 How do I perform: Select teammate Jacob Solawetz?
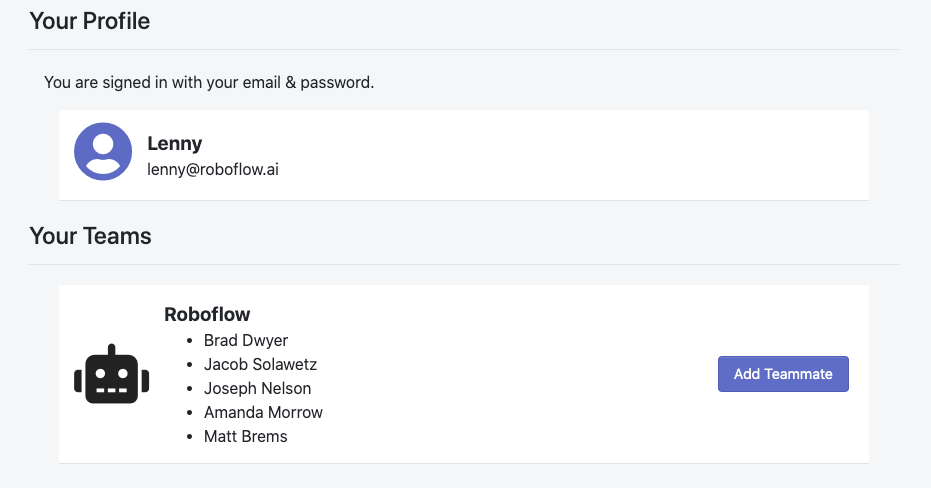pyautogui.click(x=260, y=365)
